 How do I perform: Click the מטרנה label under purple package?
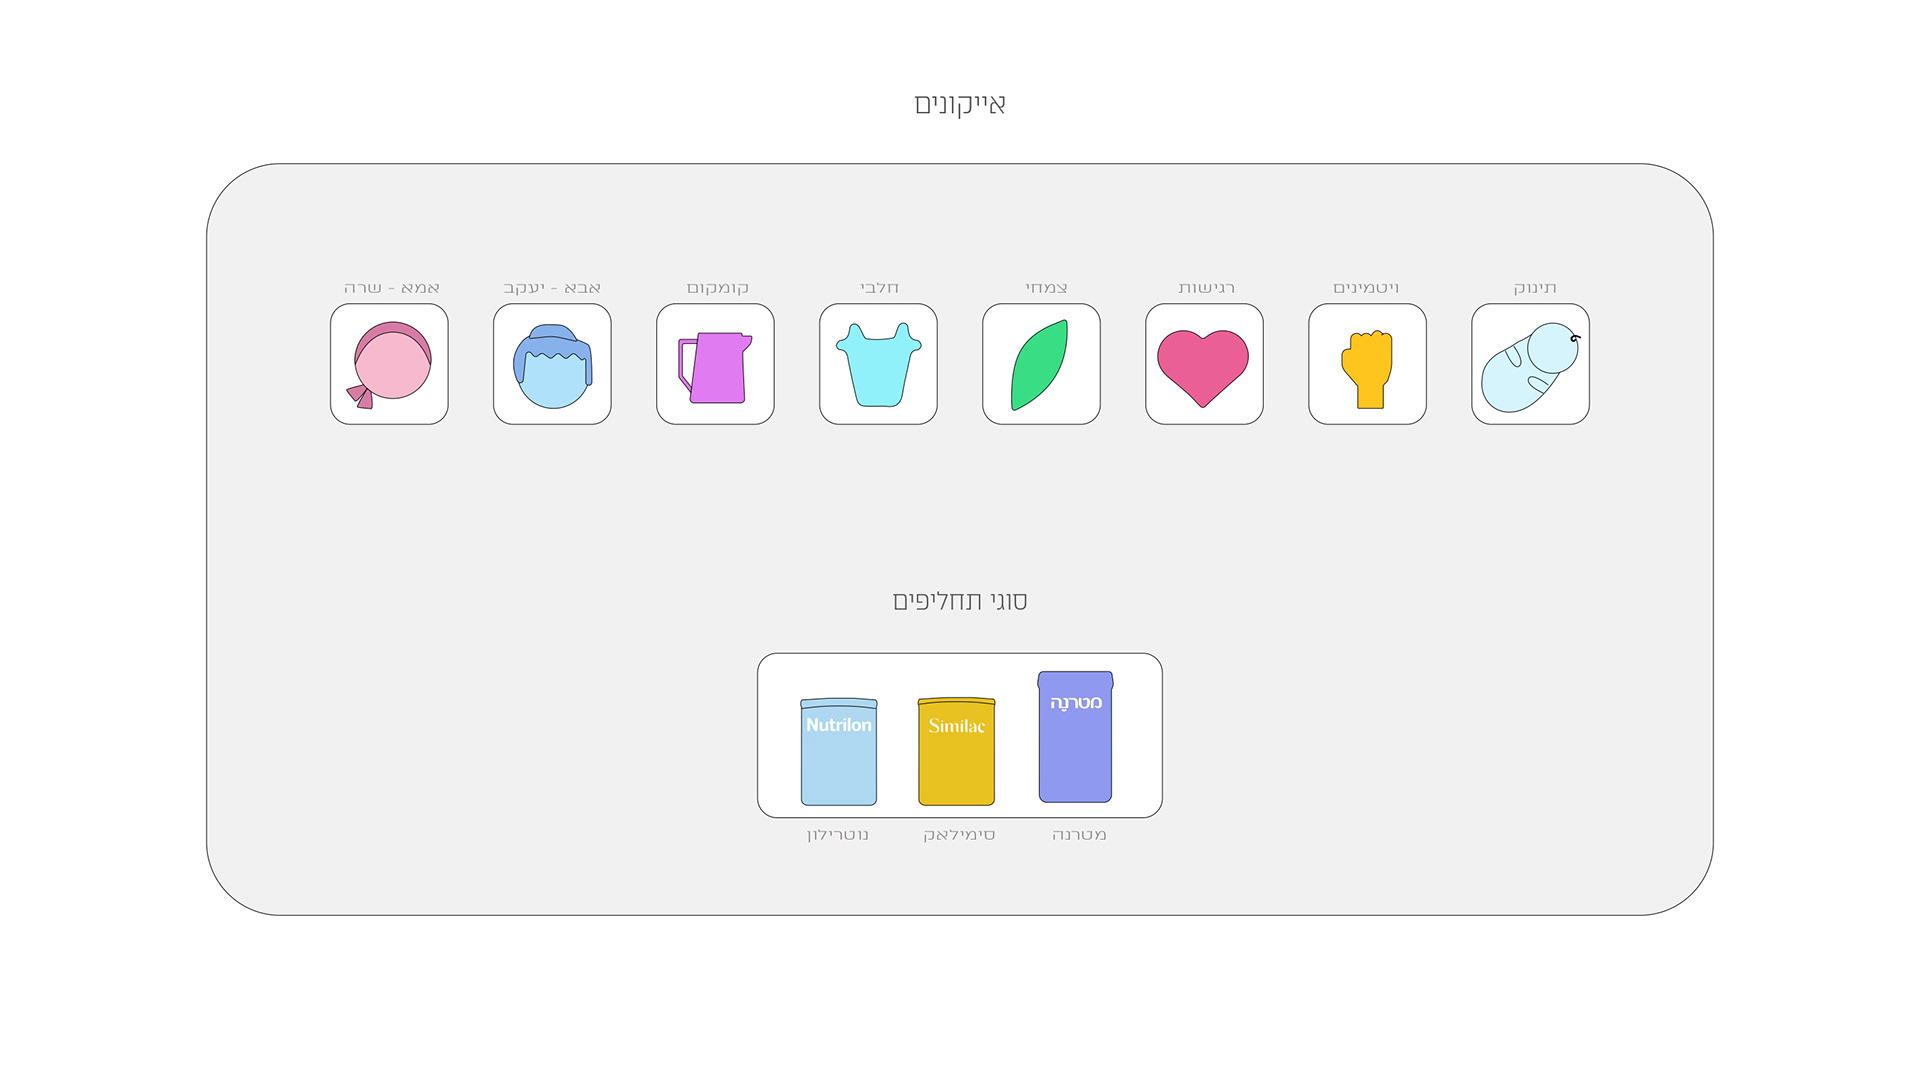1079,835
